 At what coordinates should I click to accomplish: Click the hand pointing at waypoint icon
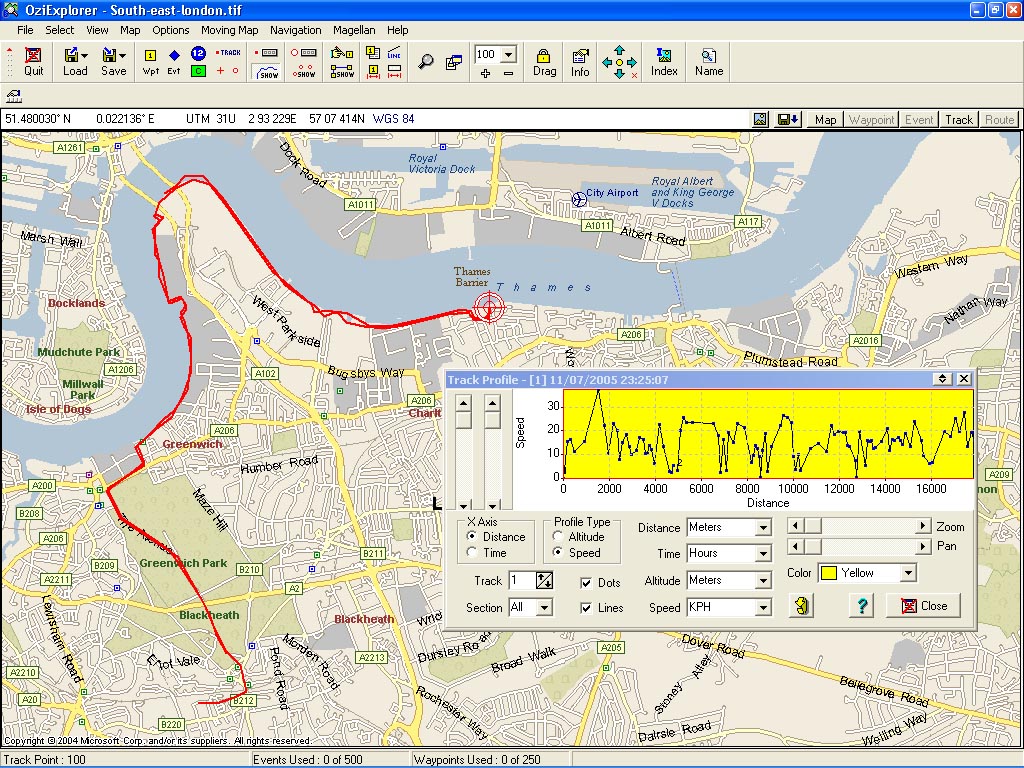point(340,53)
